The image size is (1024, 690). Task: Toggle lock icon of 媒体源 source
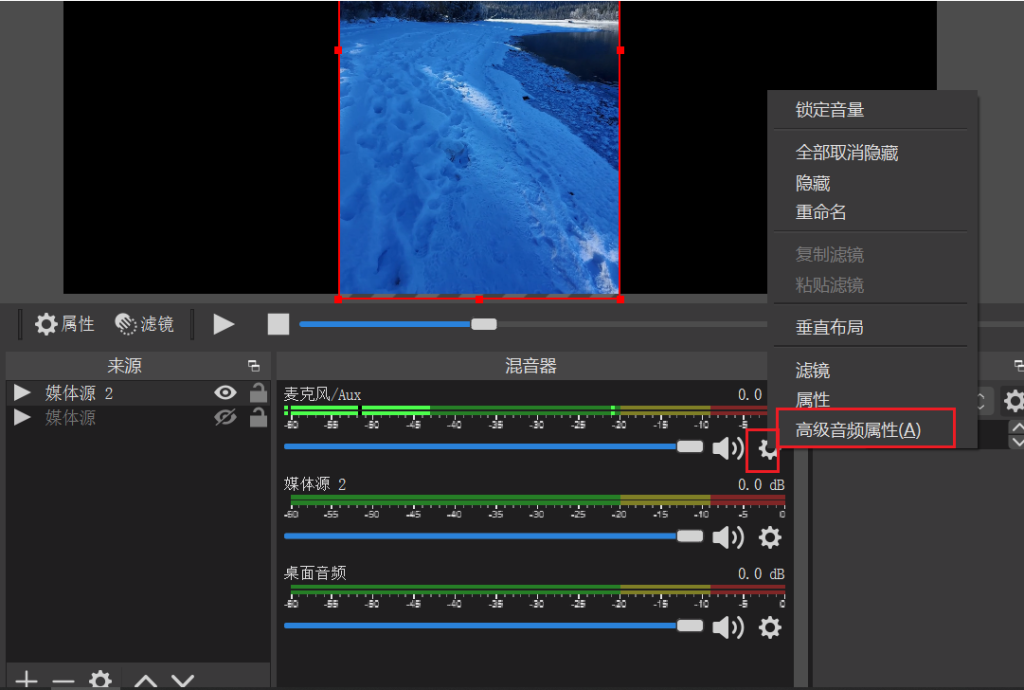pos(259,417)
